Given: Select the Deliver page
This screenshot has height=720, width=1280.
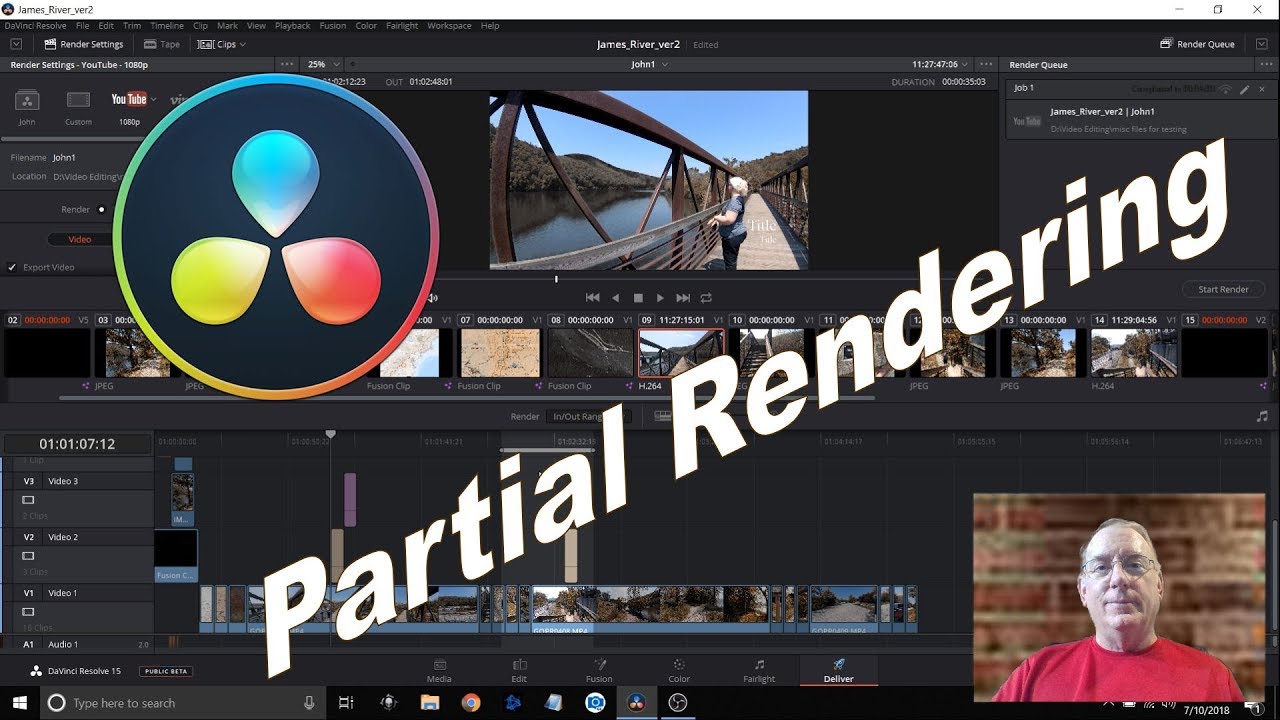Looking at the screenshot, I should pos(839,670).
